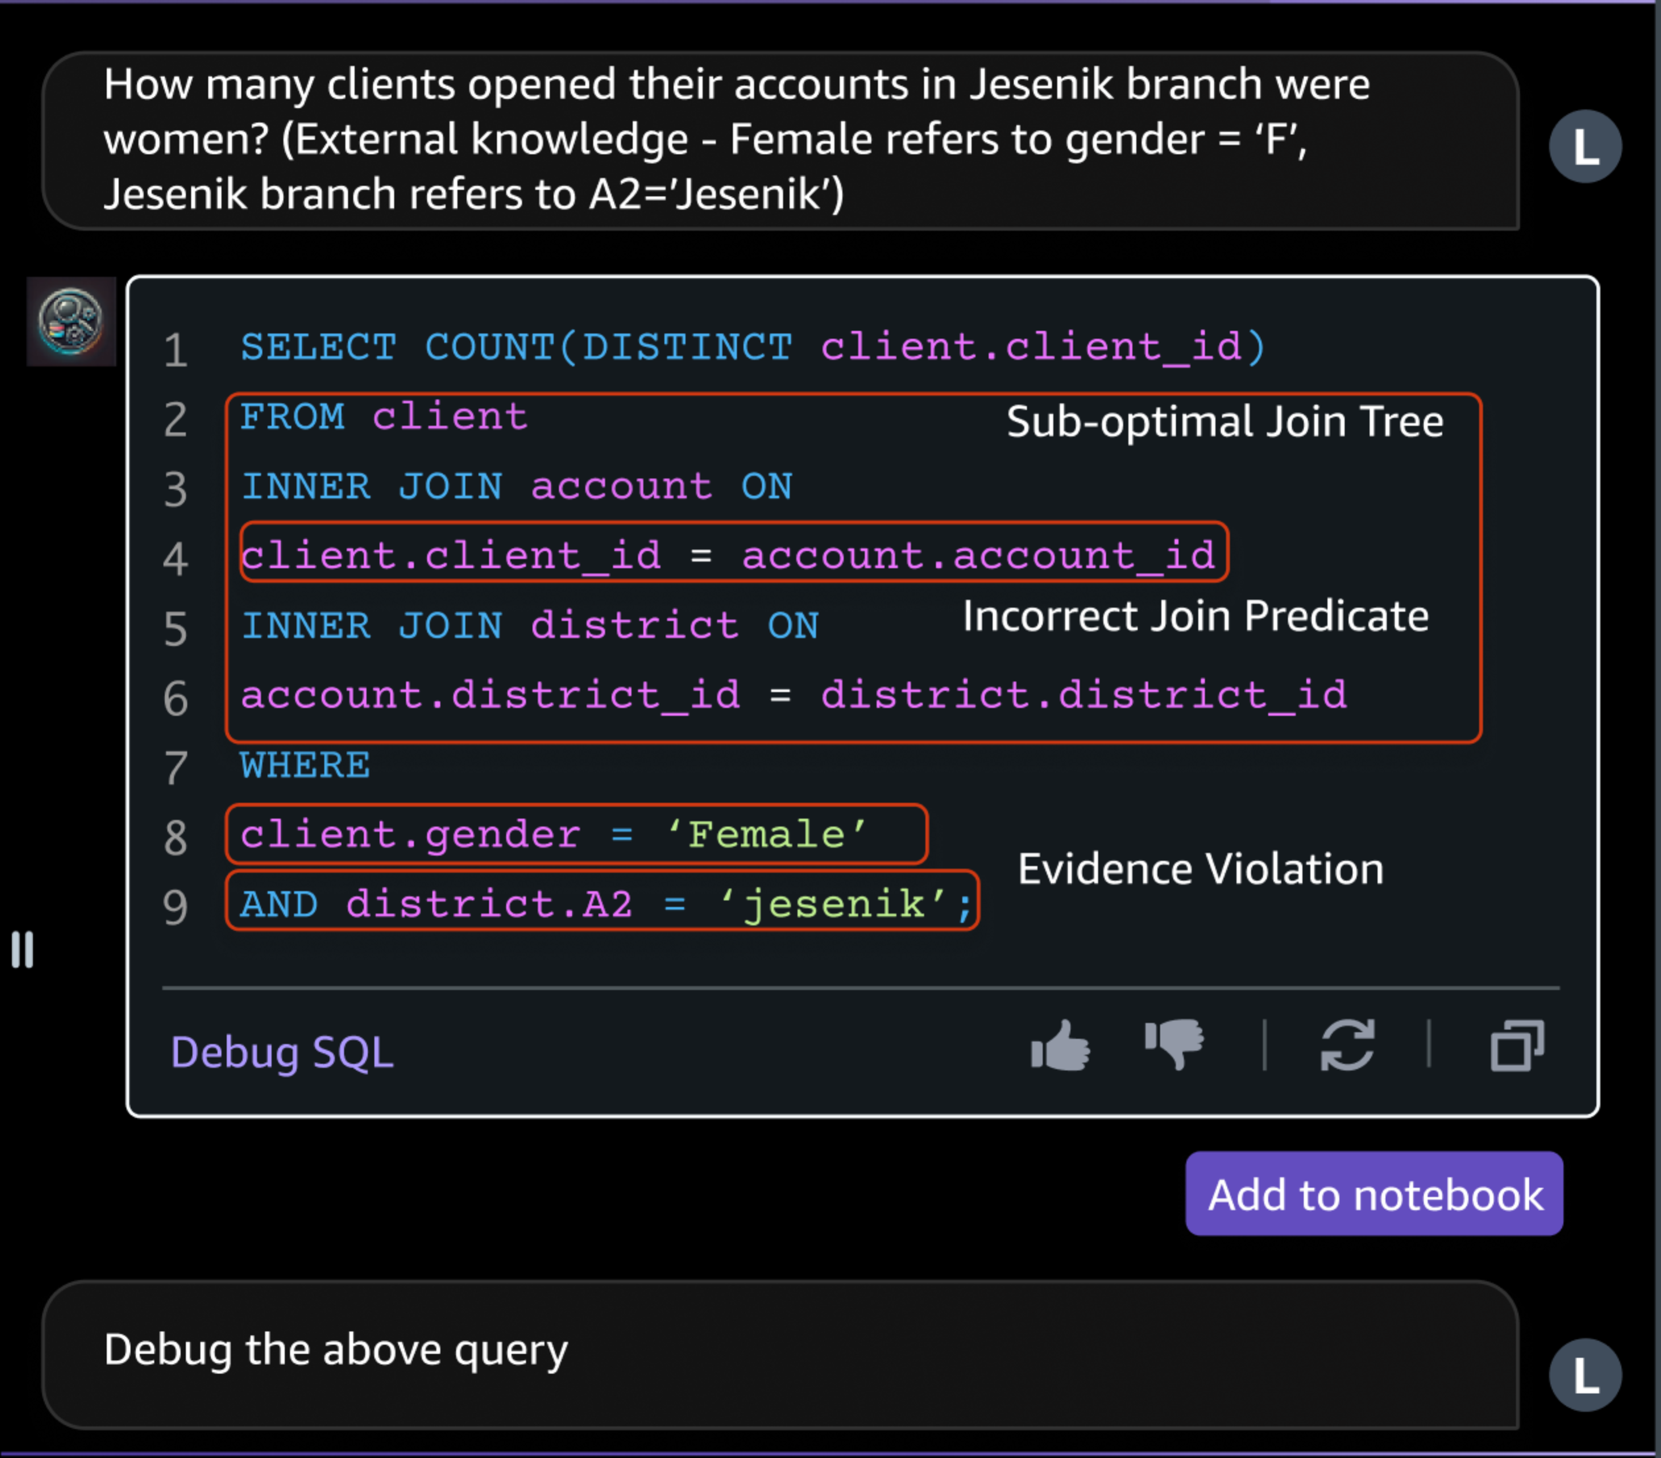The width and height of the screenshot is (1661, 1458).
Task: Click the Add to notebook button
Action: 1374,1194
